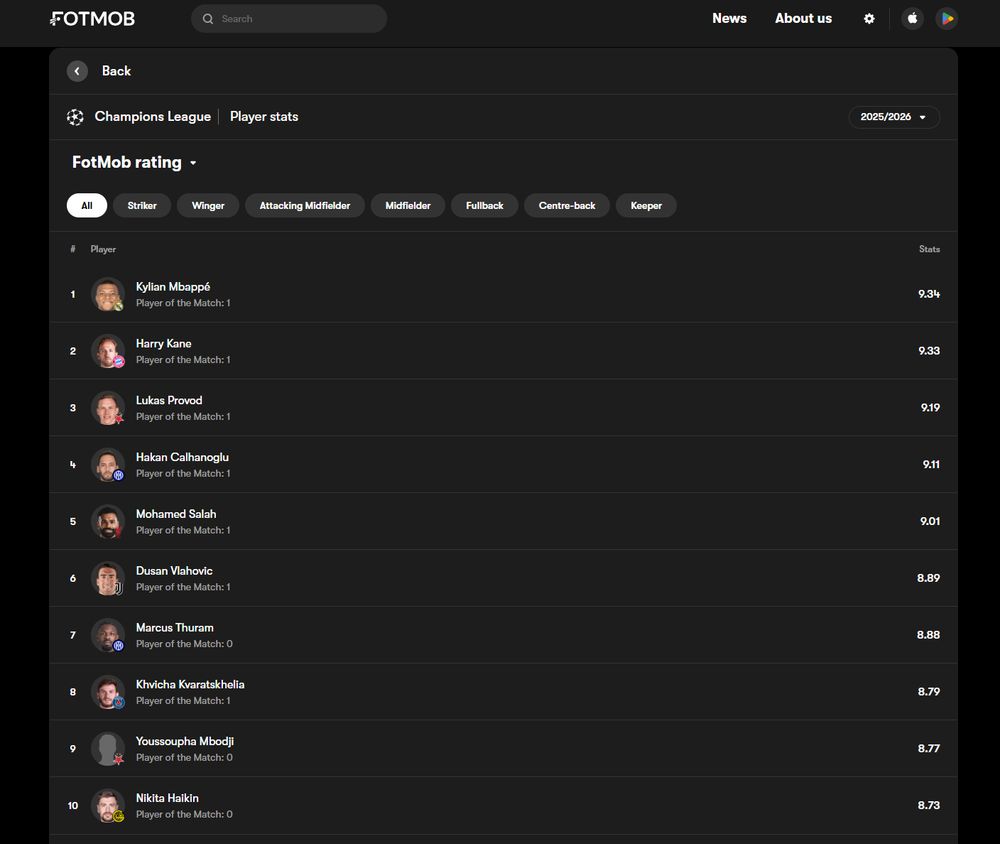Open Kylian Mbappé's name link
The image size is (1000, 844).
point(173,287)
